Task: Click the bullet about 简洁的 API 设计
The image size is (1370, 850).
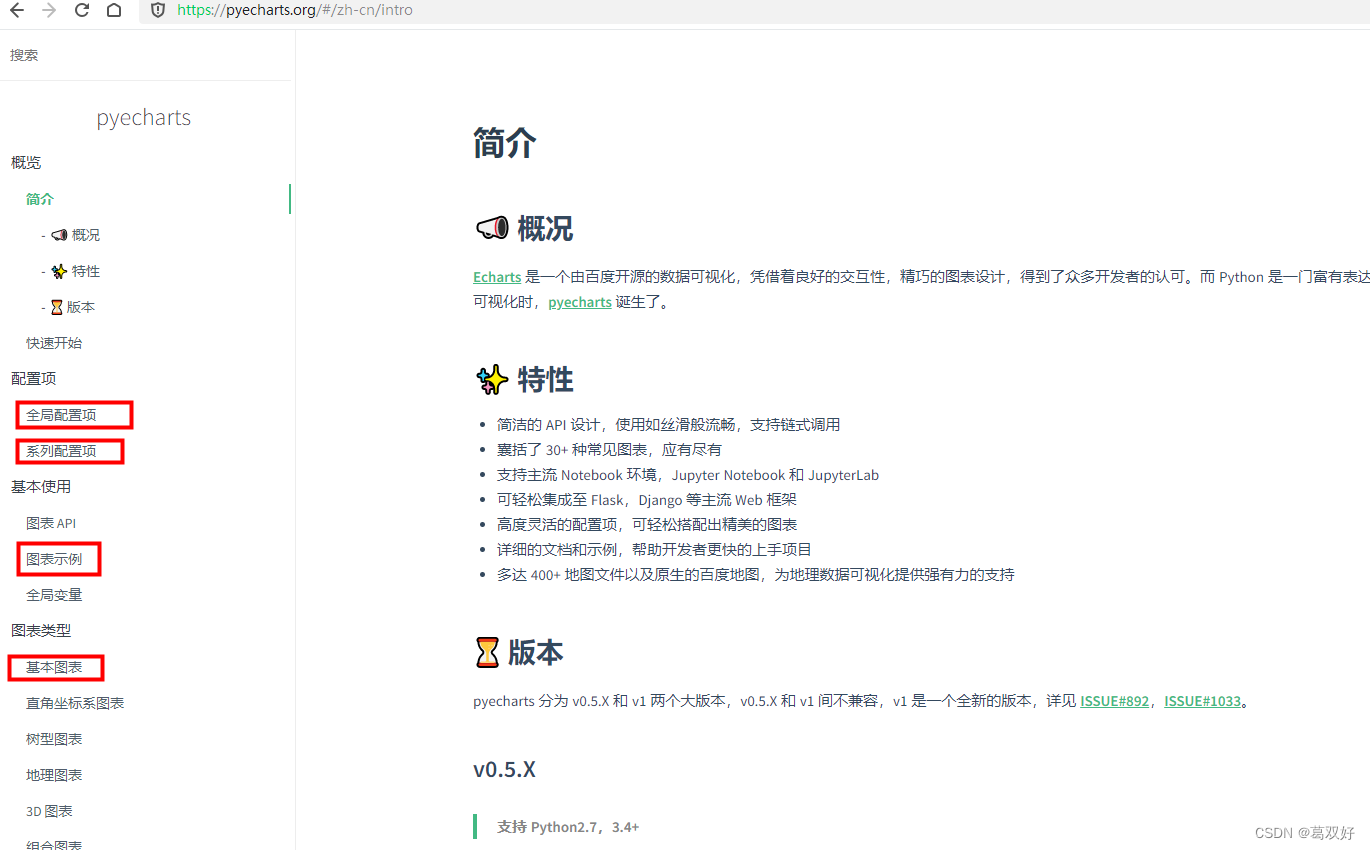Action: [x=668, y=424]
